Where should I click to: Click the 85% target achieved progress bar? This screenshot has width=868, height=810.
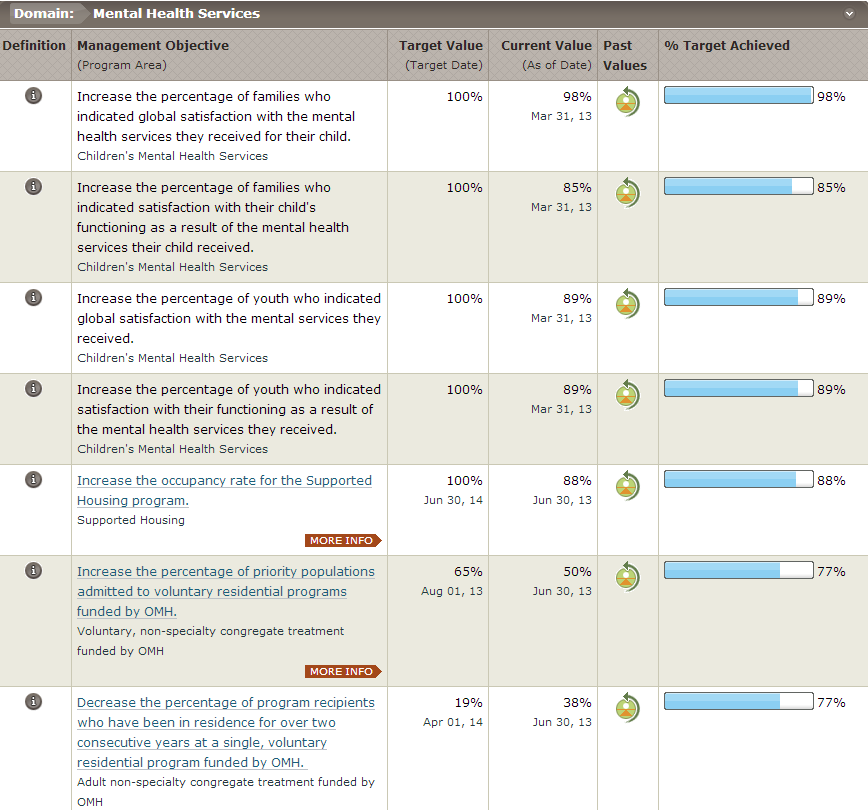tap(738, 187)
